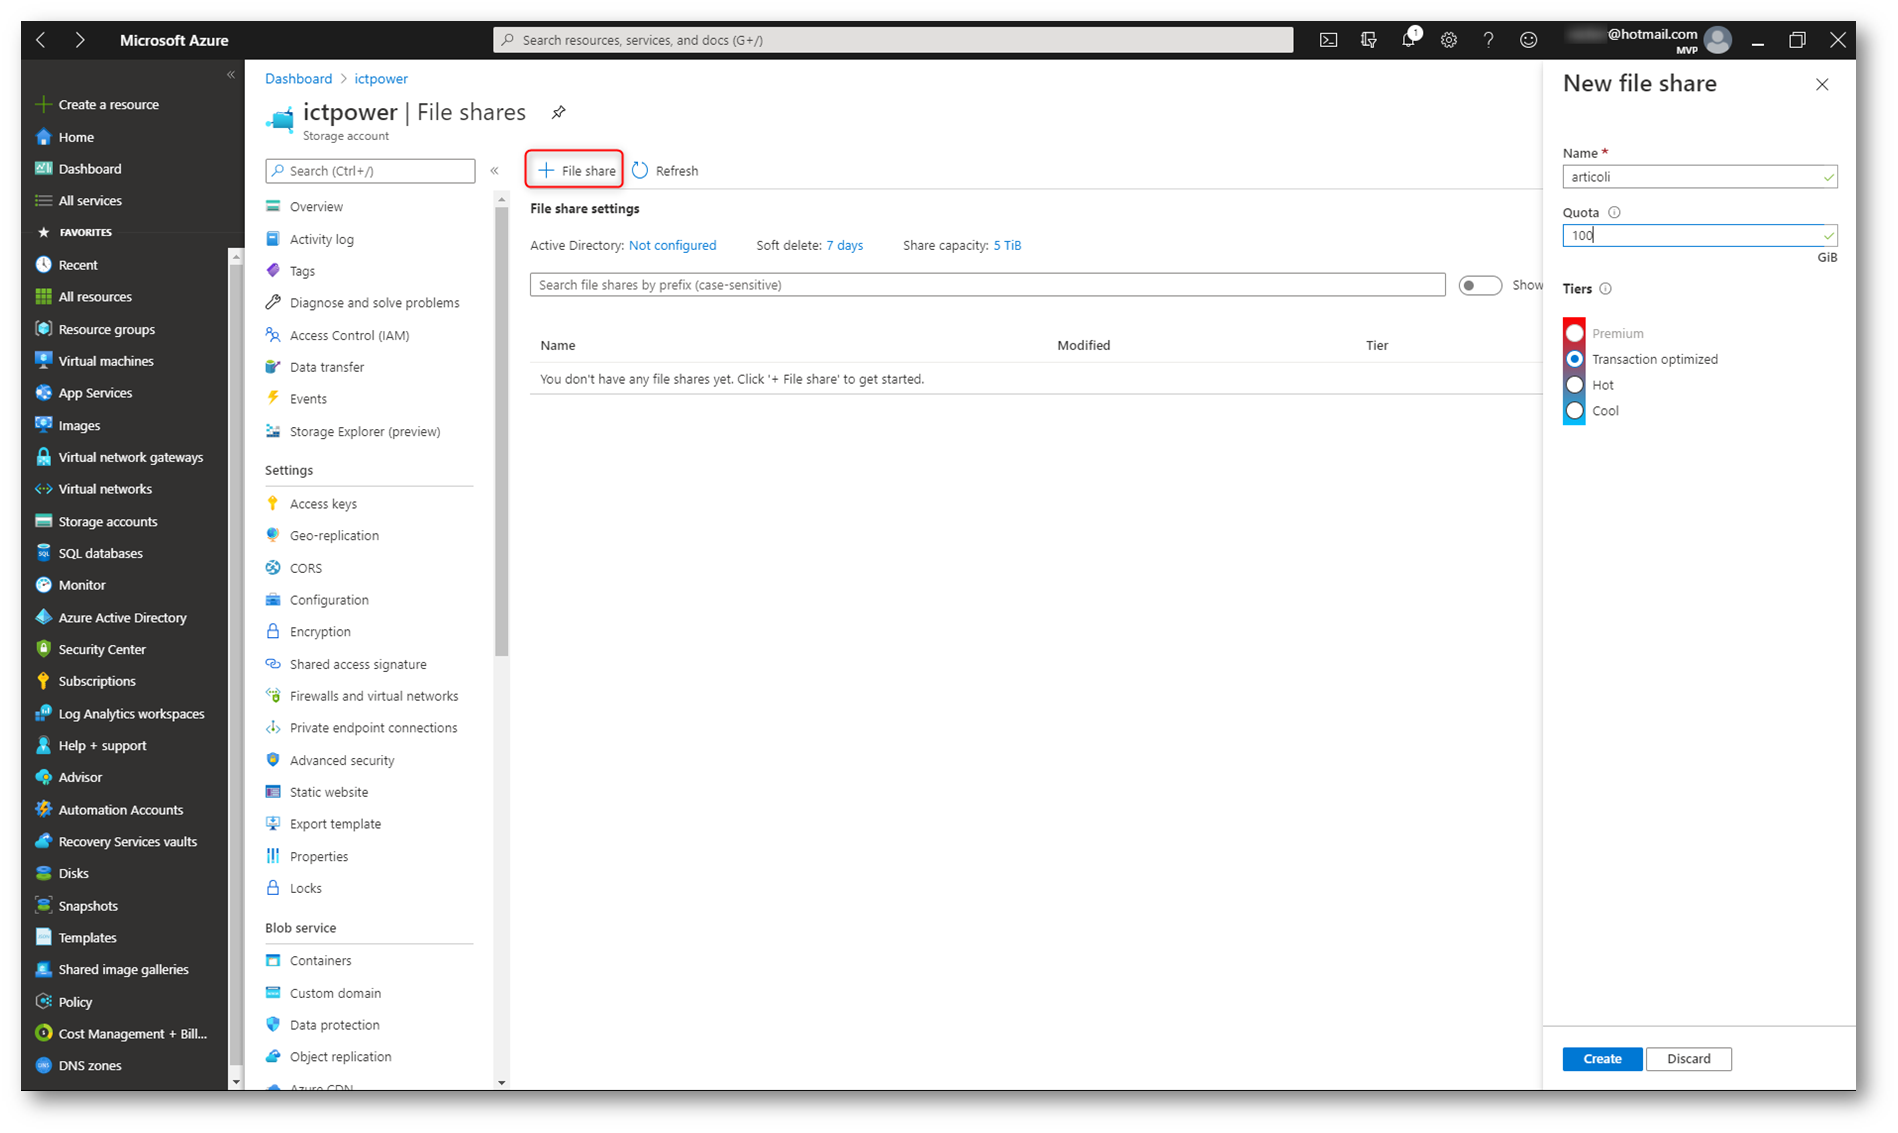
Task: Sort by the Tier column header
Action: [x=1377, y=345]
